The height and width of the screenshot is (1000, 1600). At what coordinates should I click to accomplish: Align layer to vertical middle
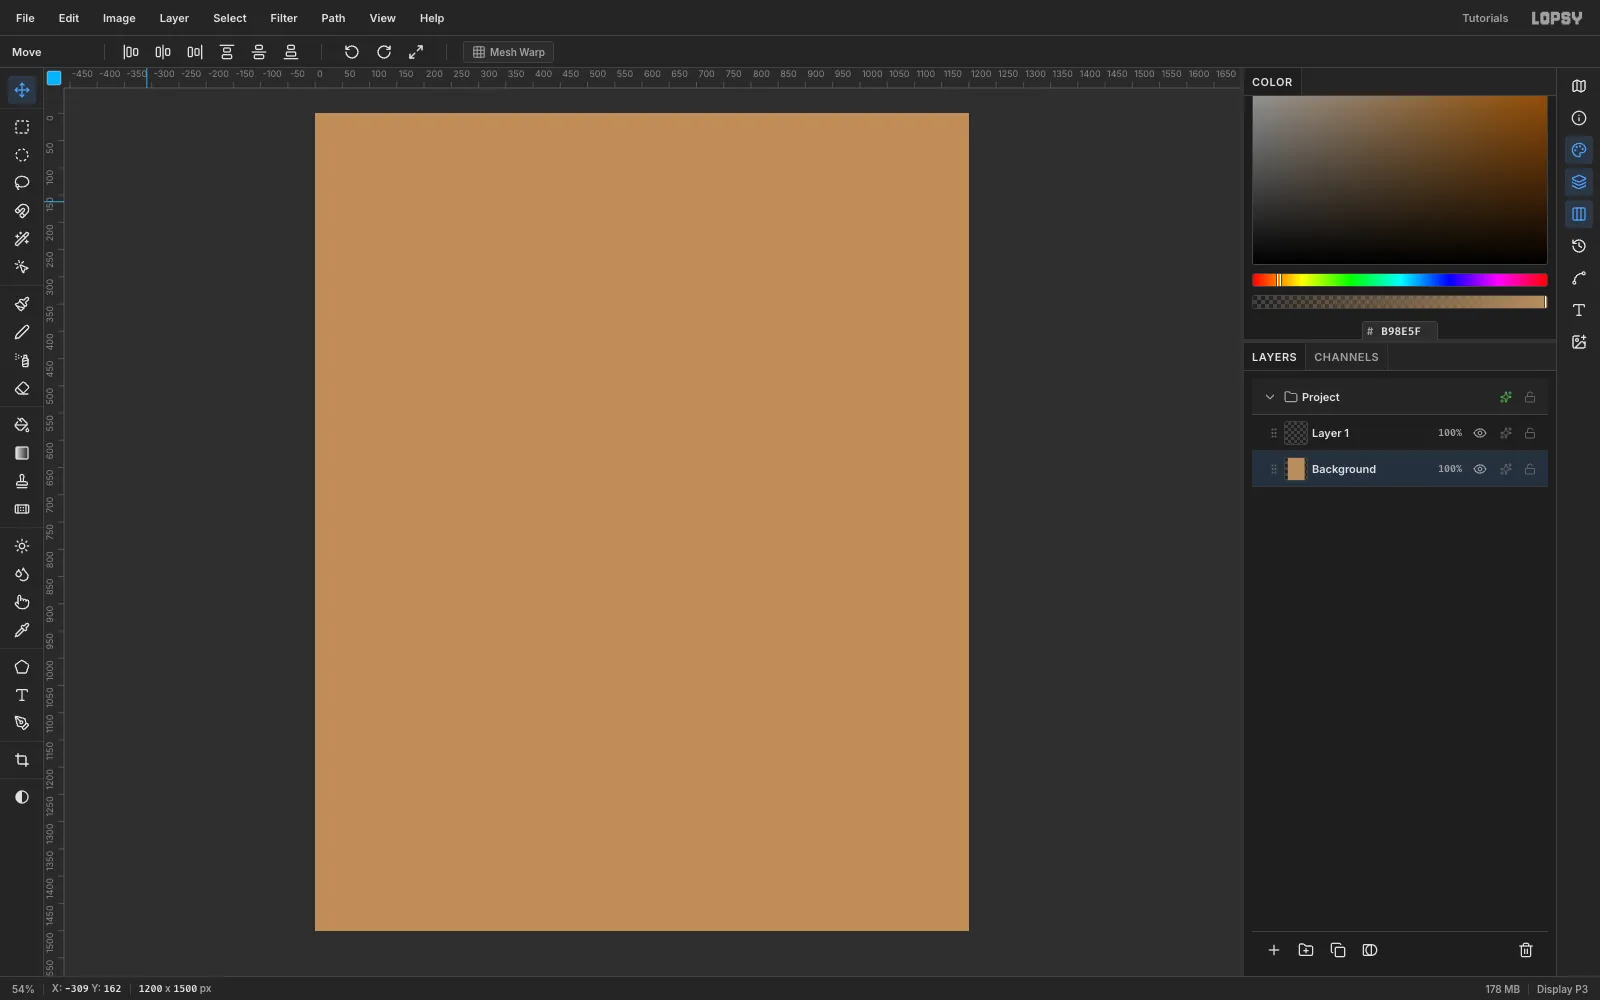[259, 52]
